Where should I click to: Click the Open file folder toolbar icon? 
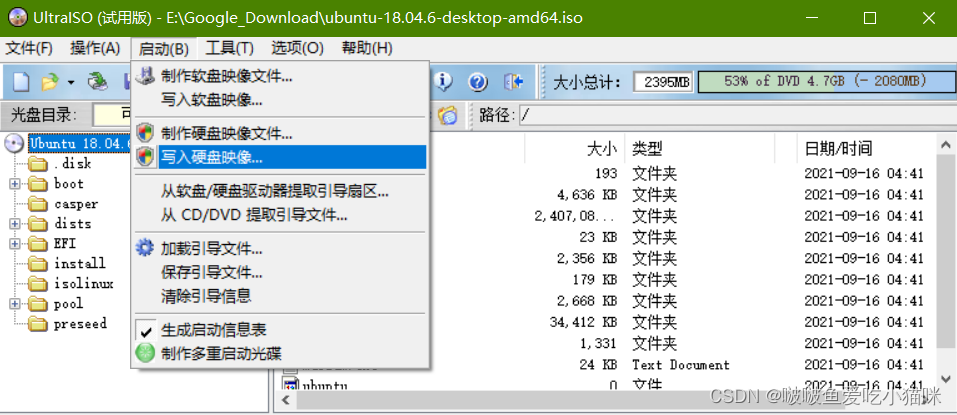pyautogui.click(x=50, y=81)
